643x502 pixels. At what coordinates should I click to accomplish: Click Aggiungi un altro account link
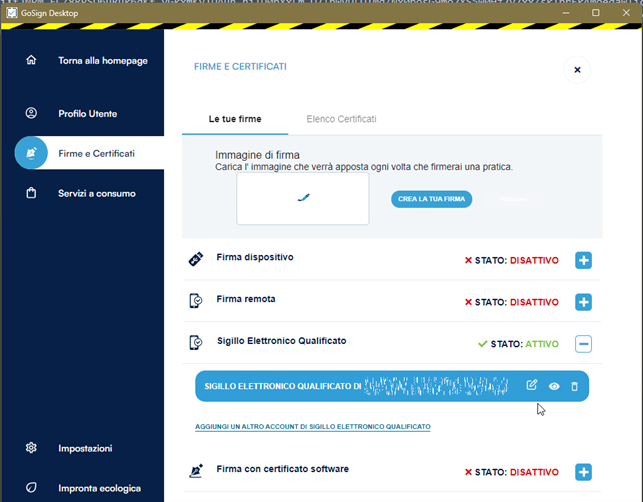[x=312, y=427]
